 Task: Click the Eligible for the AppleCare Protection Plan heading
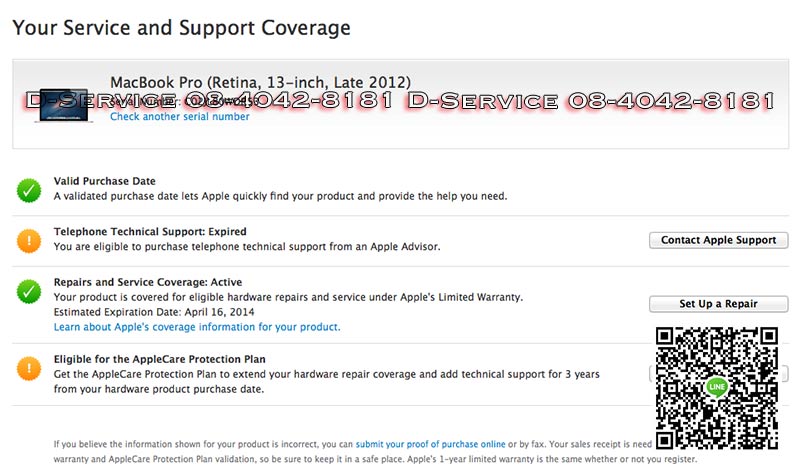[x=159, y=359]
